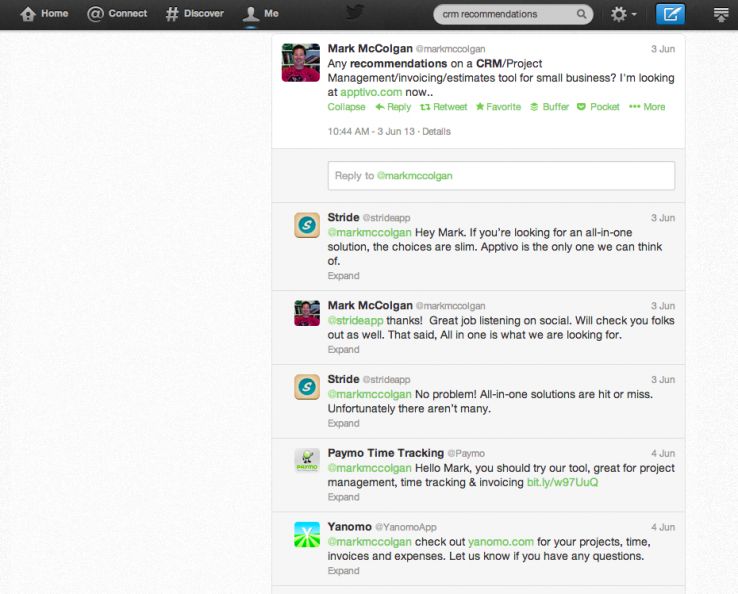Click the Paymo Time Tracking avatar
738x594 pixels.
[x=307, y=461]
